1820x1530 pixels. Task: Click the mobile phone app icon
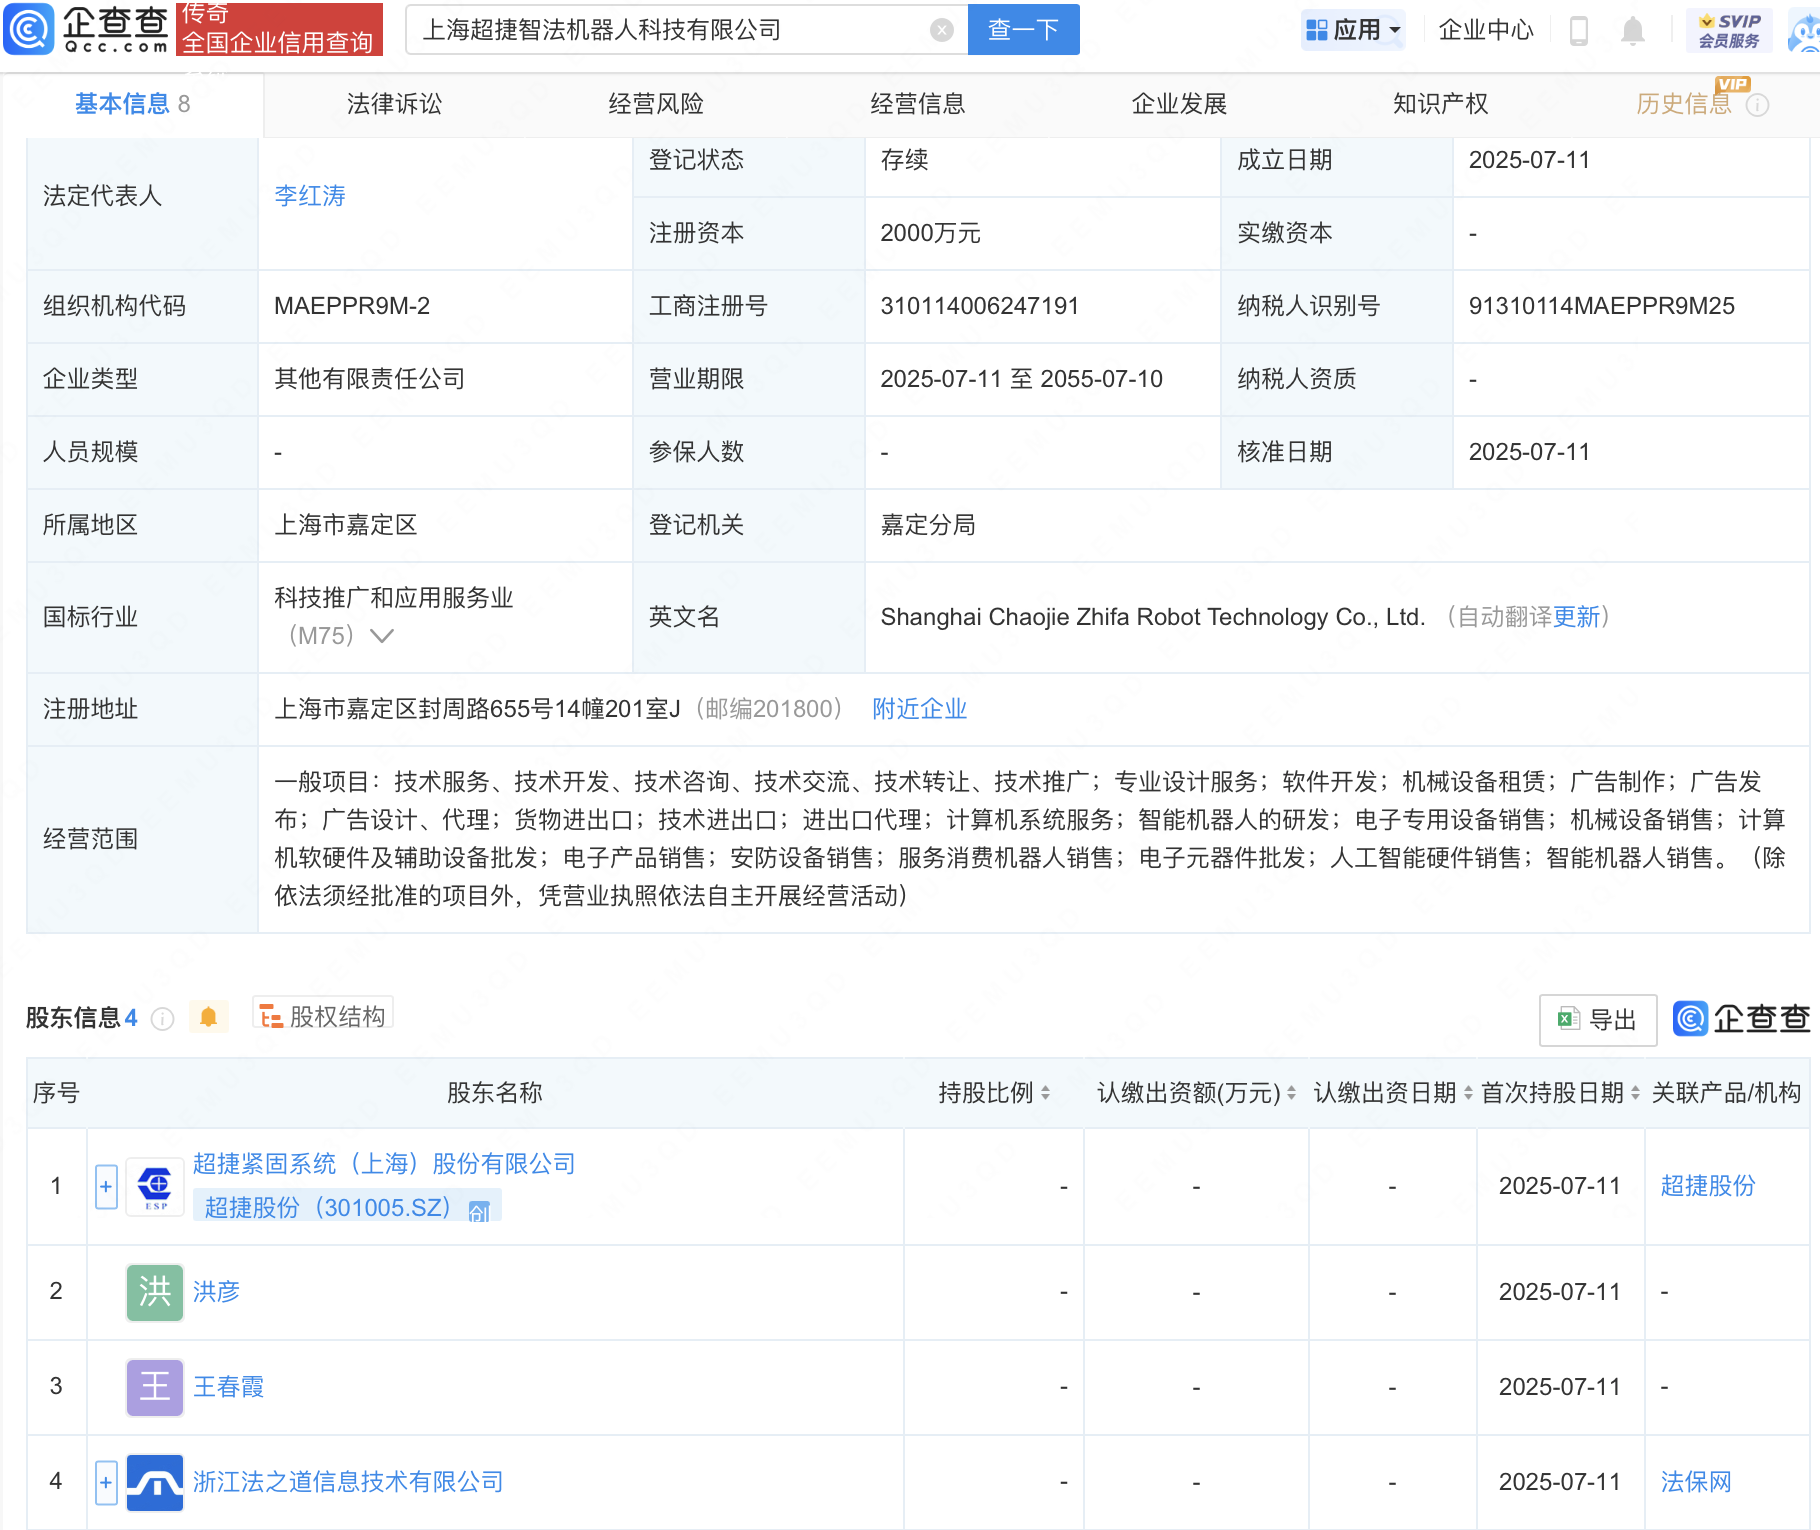1579,30
